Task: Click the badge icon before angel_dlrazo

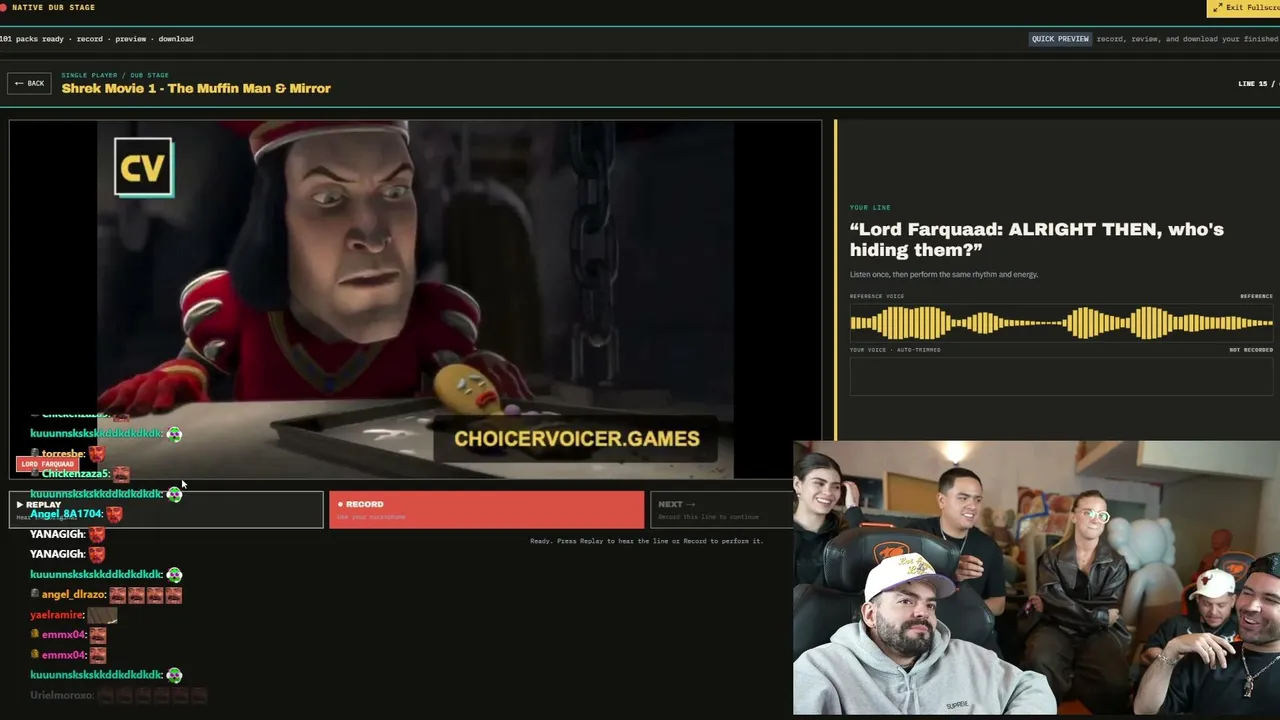Action: [x=35, y=594]
